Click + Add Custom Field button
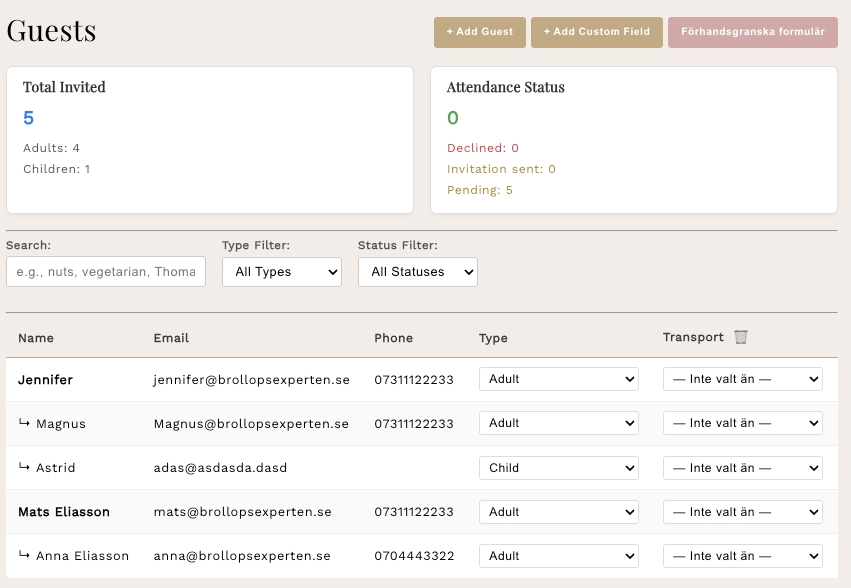 coord(596,32)
